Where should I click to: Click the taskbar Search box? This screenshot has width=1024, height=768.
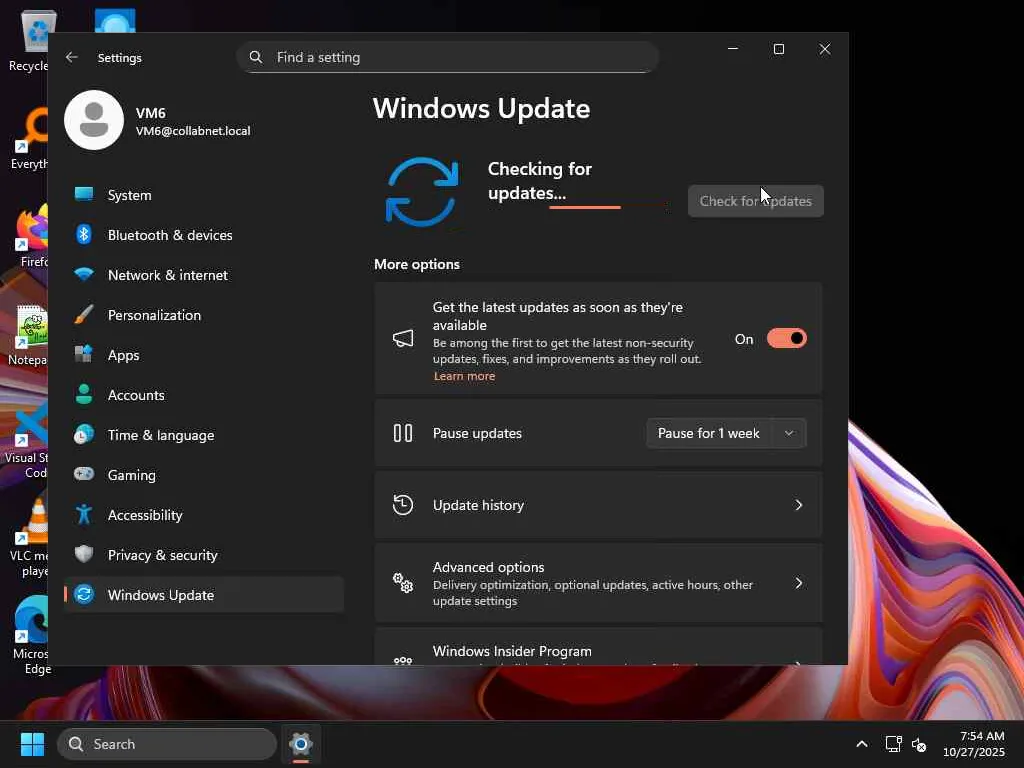[167, 744]
